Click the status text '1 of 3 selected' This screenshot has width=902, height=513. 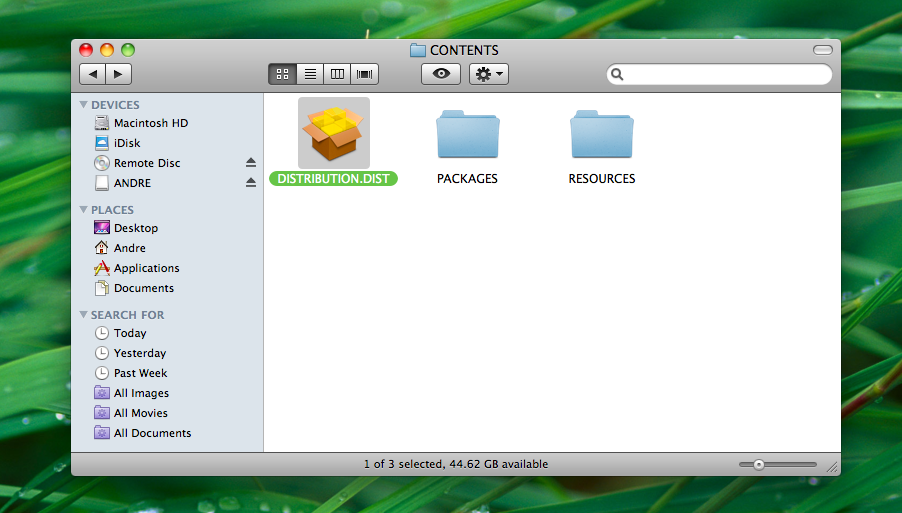(403, 464)
